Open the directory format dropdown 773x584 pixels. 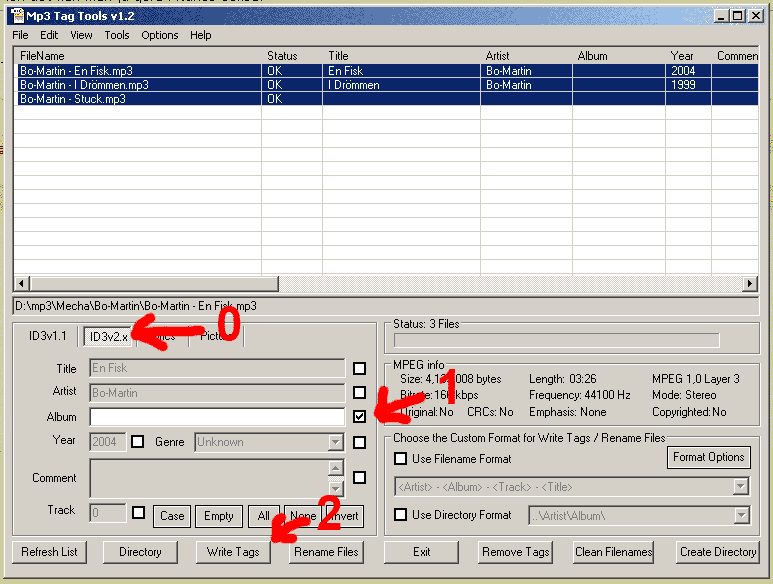point(741,515)
